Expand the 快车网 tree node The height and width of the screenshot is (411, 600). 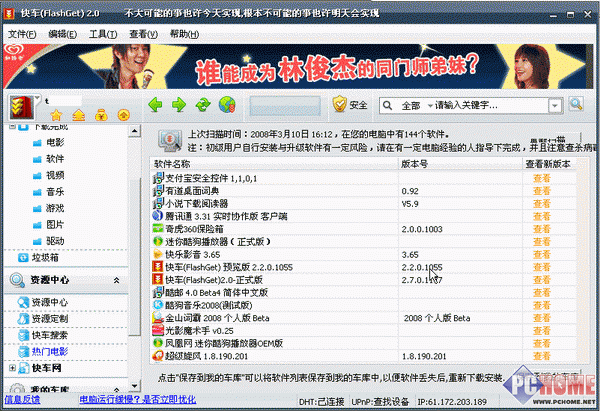[12, 368]
